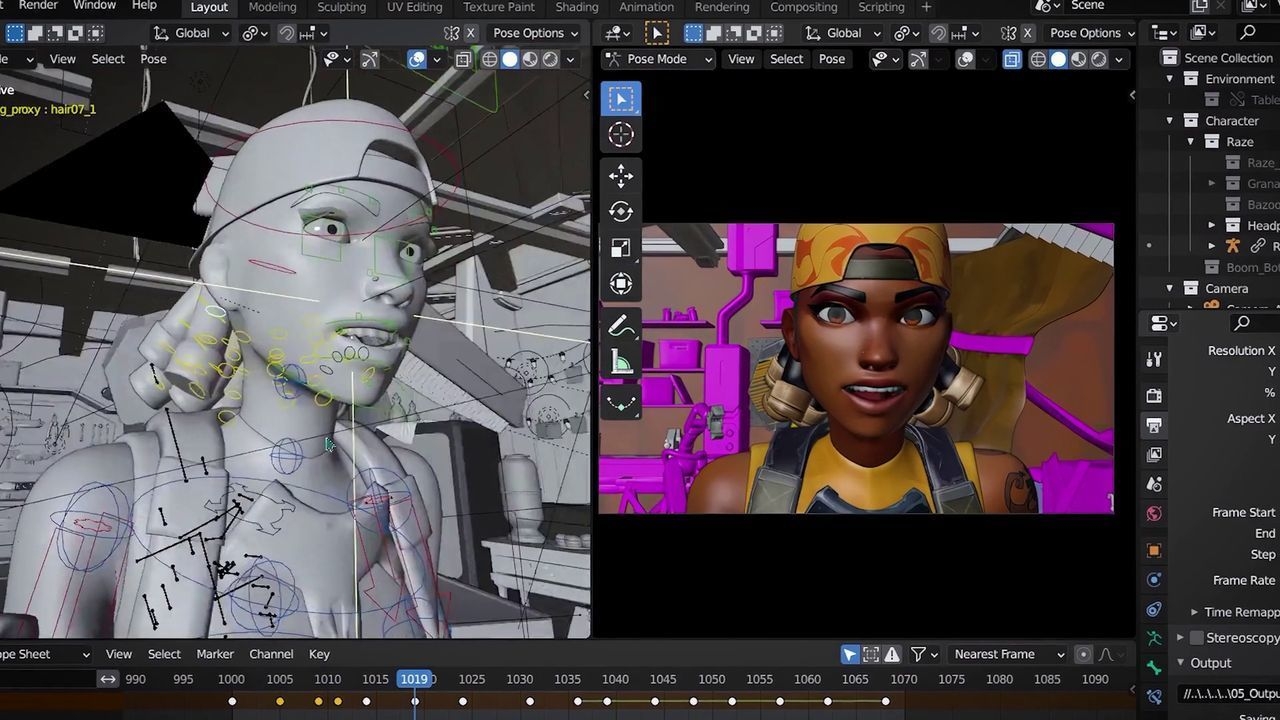The image size is (1280, 720).
Task: Open the Render menu
Action: click(x=38, y=6)
